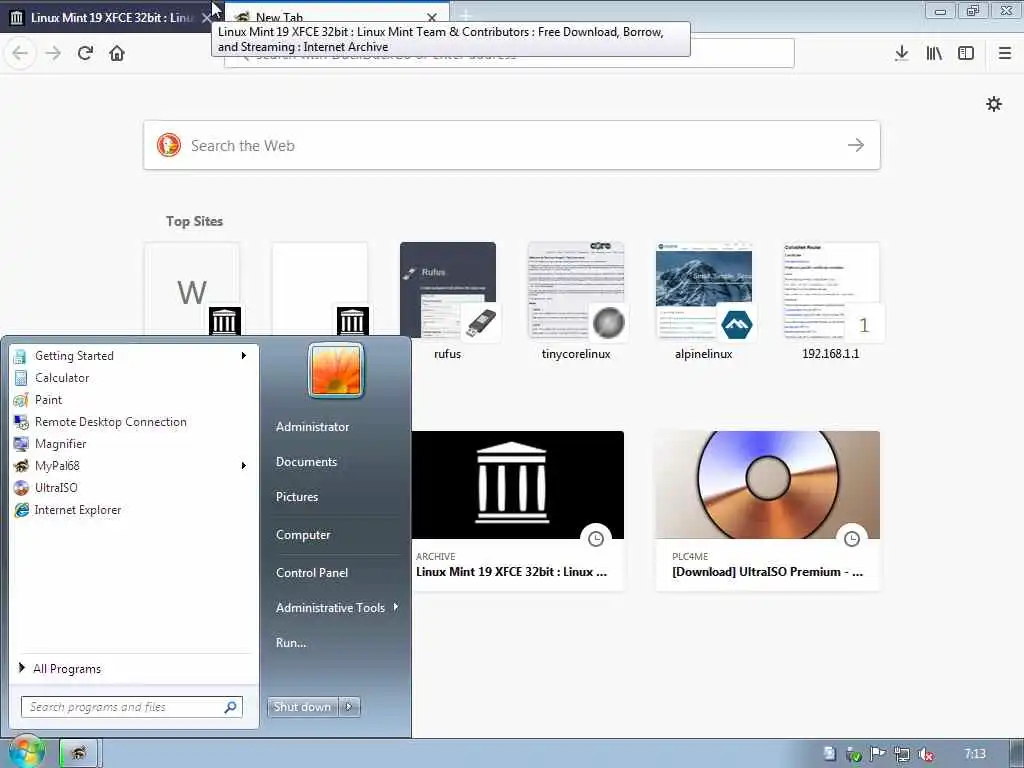
Task: Click the Windows Start orb
Action: point(26,752)
